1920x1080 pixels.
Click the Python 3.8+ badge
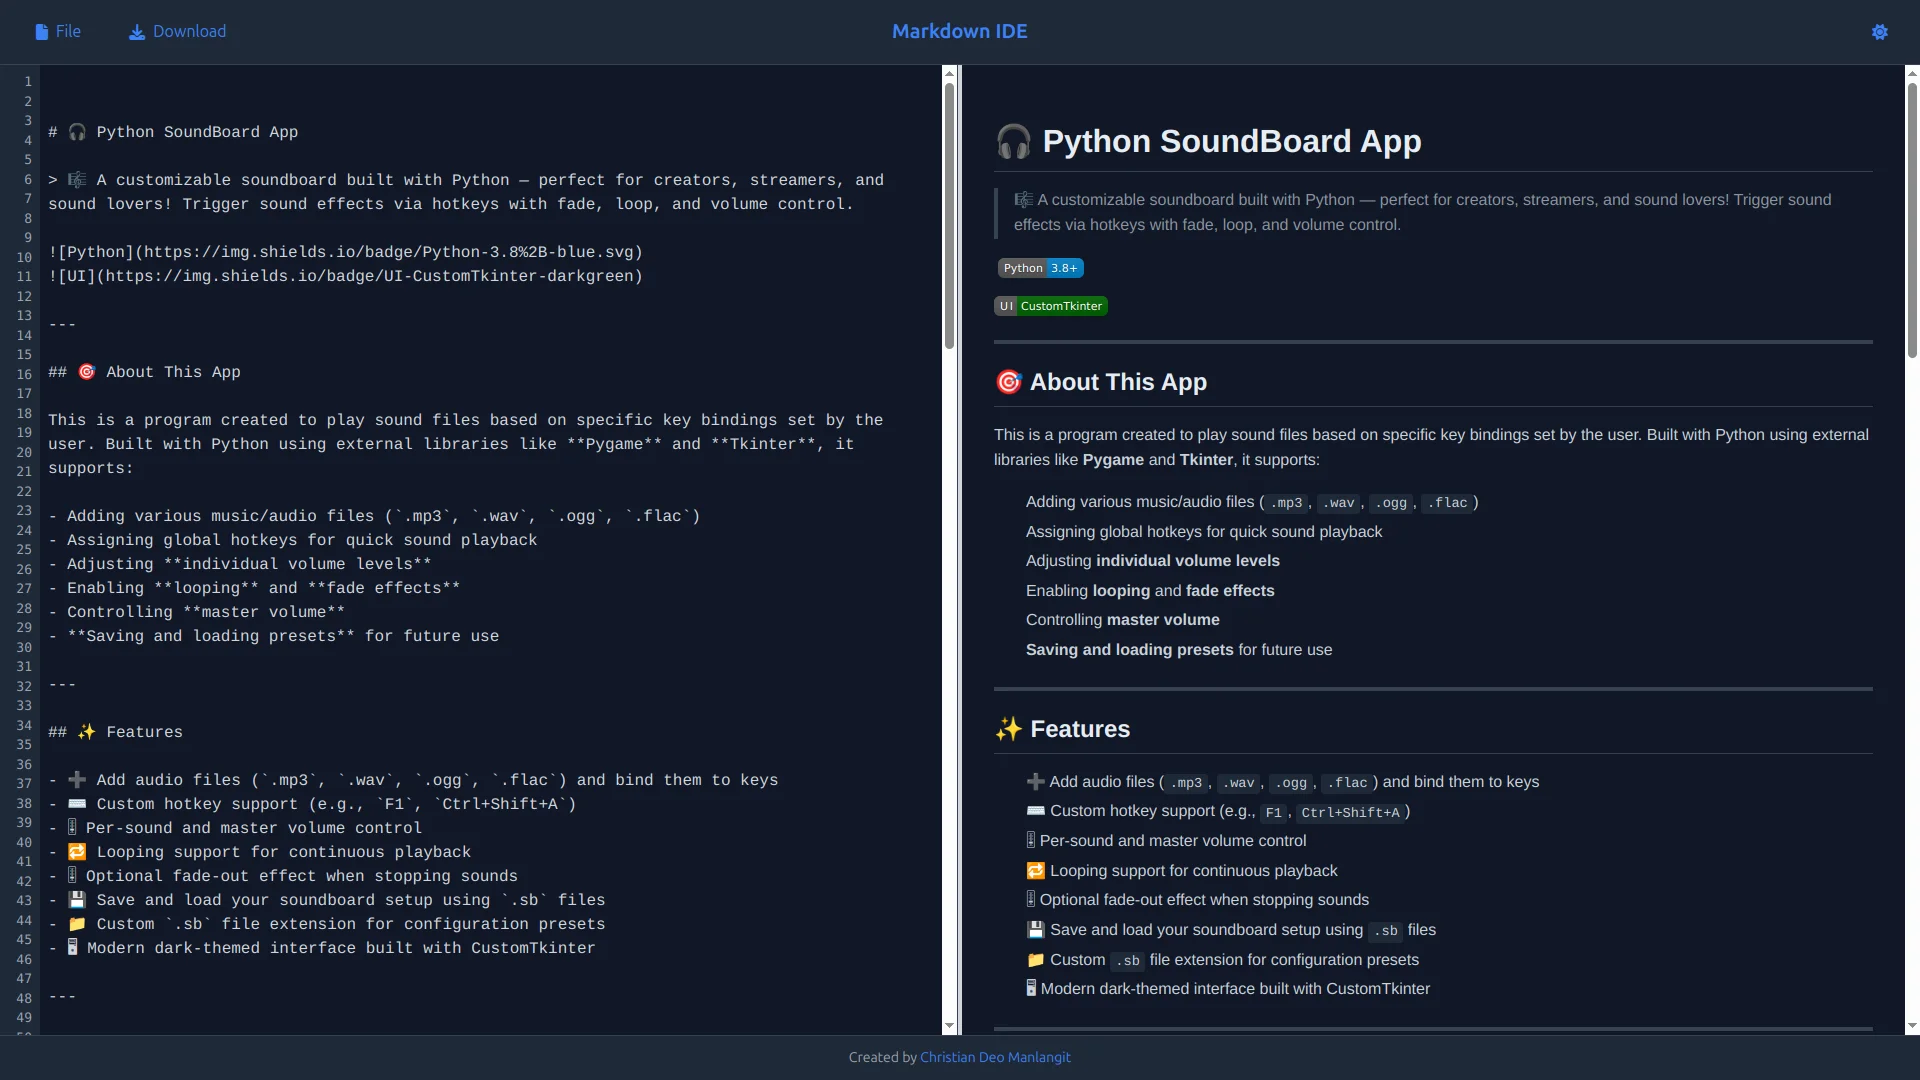pos(1041,268)
